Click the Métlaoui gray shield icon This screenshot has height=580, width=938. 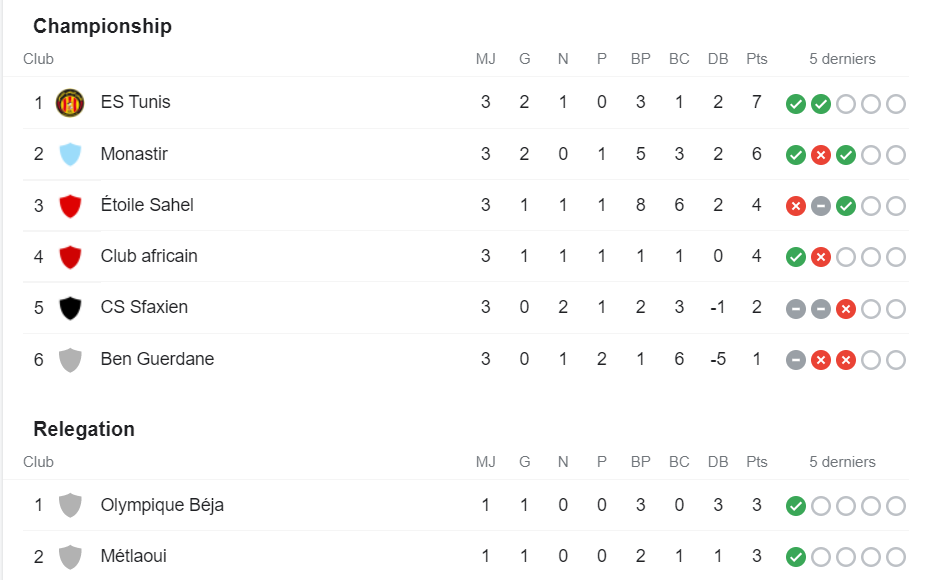(x=70, y=557)
